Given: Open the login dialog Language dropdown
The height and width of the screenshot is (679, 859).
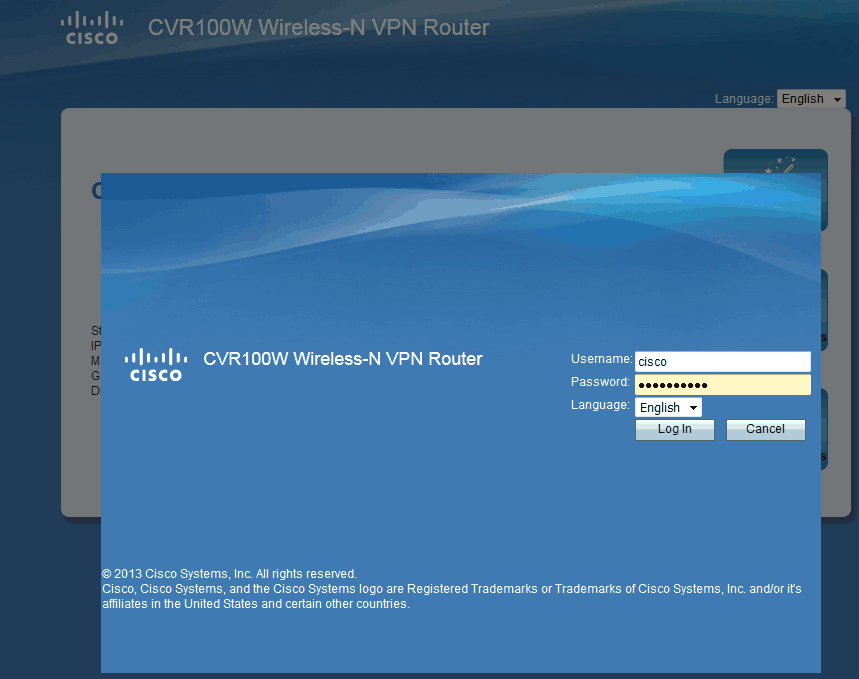Looking at the screenshot, I should (x=668, y=407).
